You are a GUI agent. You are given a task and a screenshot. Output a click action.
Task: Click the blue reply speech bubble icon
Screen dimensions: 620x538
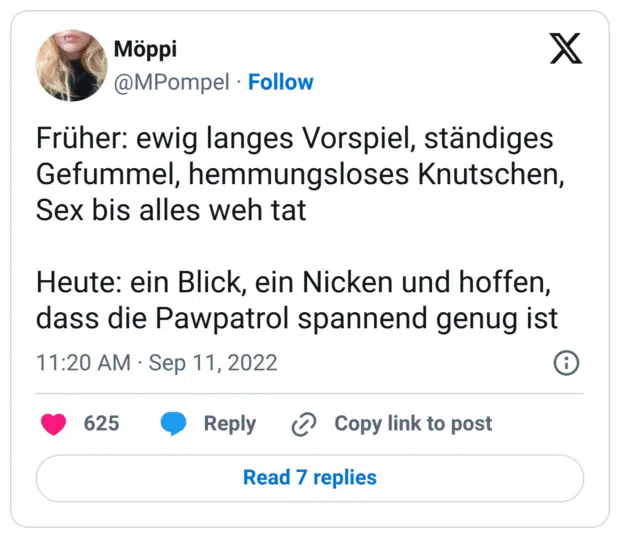point(174,424)
